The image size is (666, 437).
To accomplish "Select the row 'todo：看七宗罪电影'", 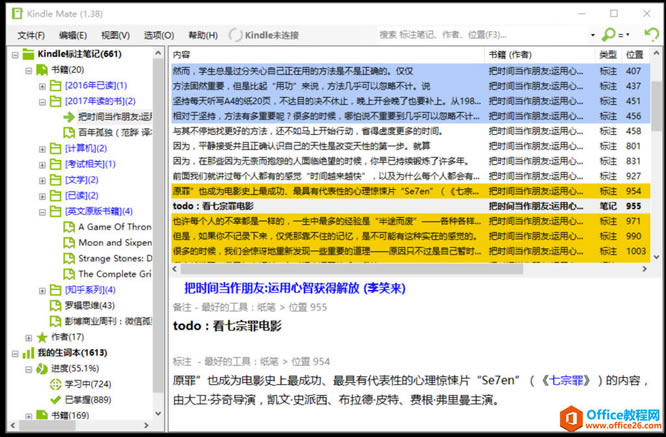I will click(x=410, y=206).
